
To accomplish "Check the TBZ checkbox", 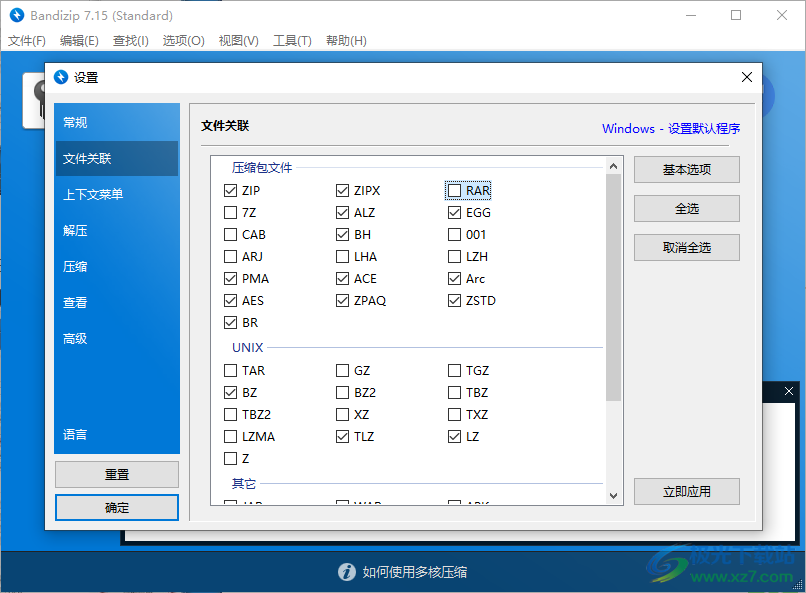I will pos(454,393).
